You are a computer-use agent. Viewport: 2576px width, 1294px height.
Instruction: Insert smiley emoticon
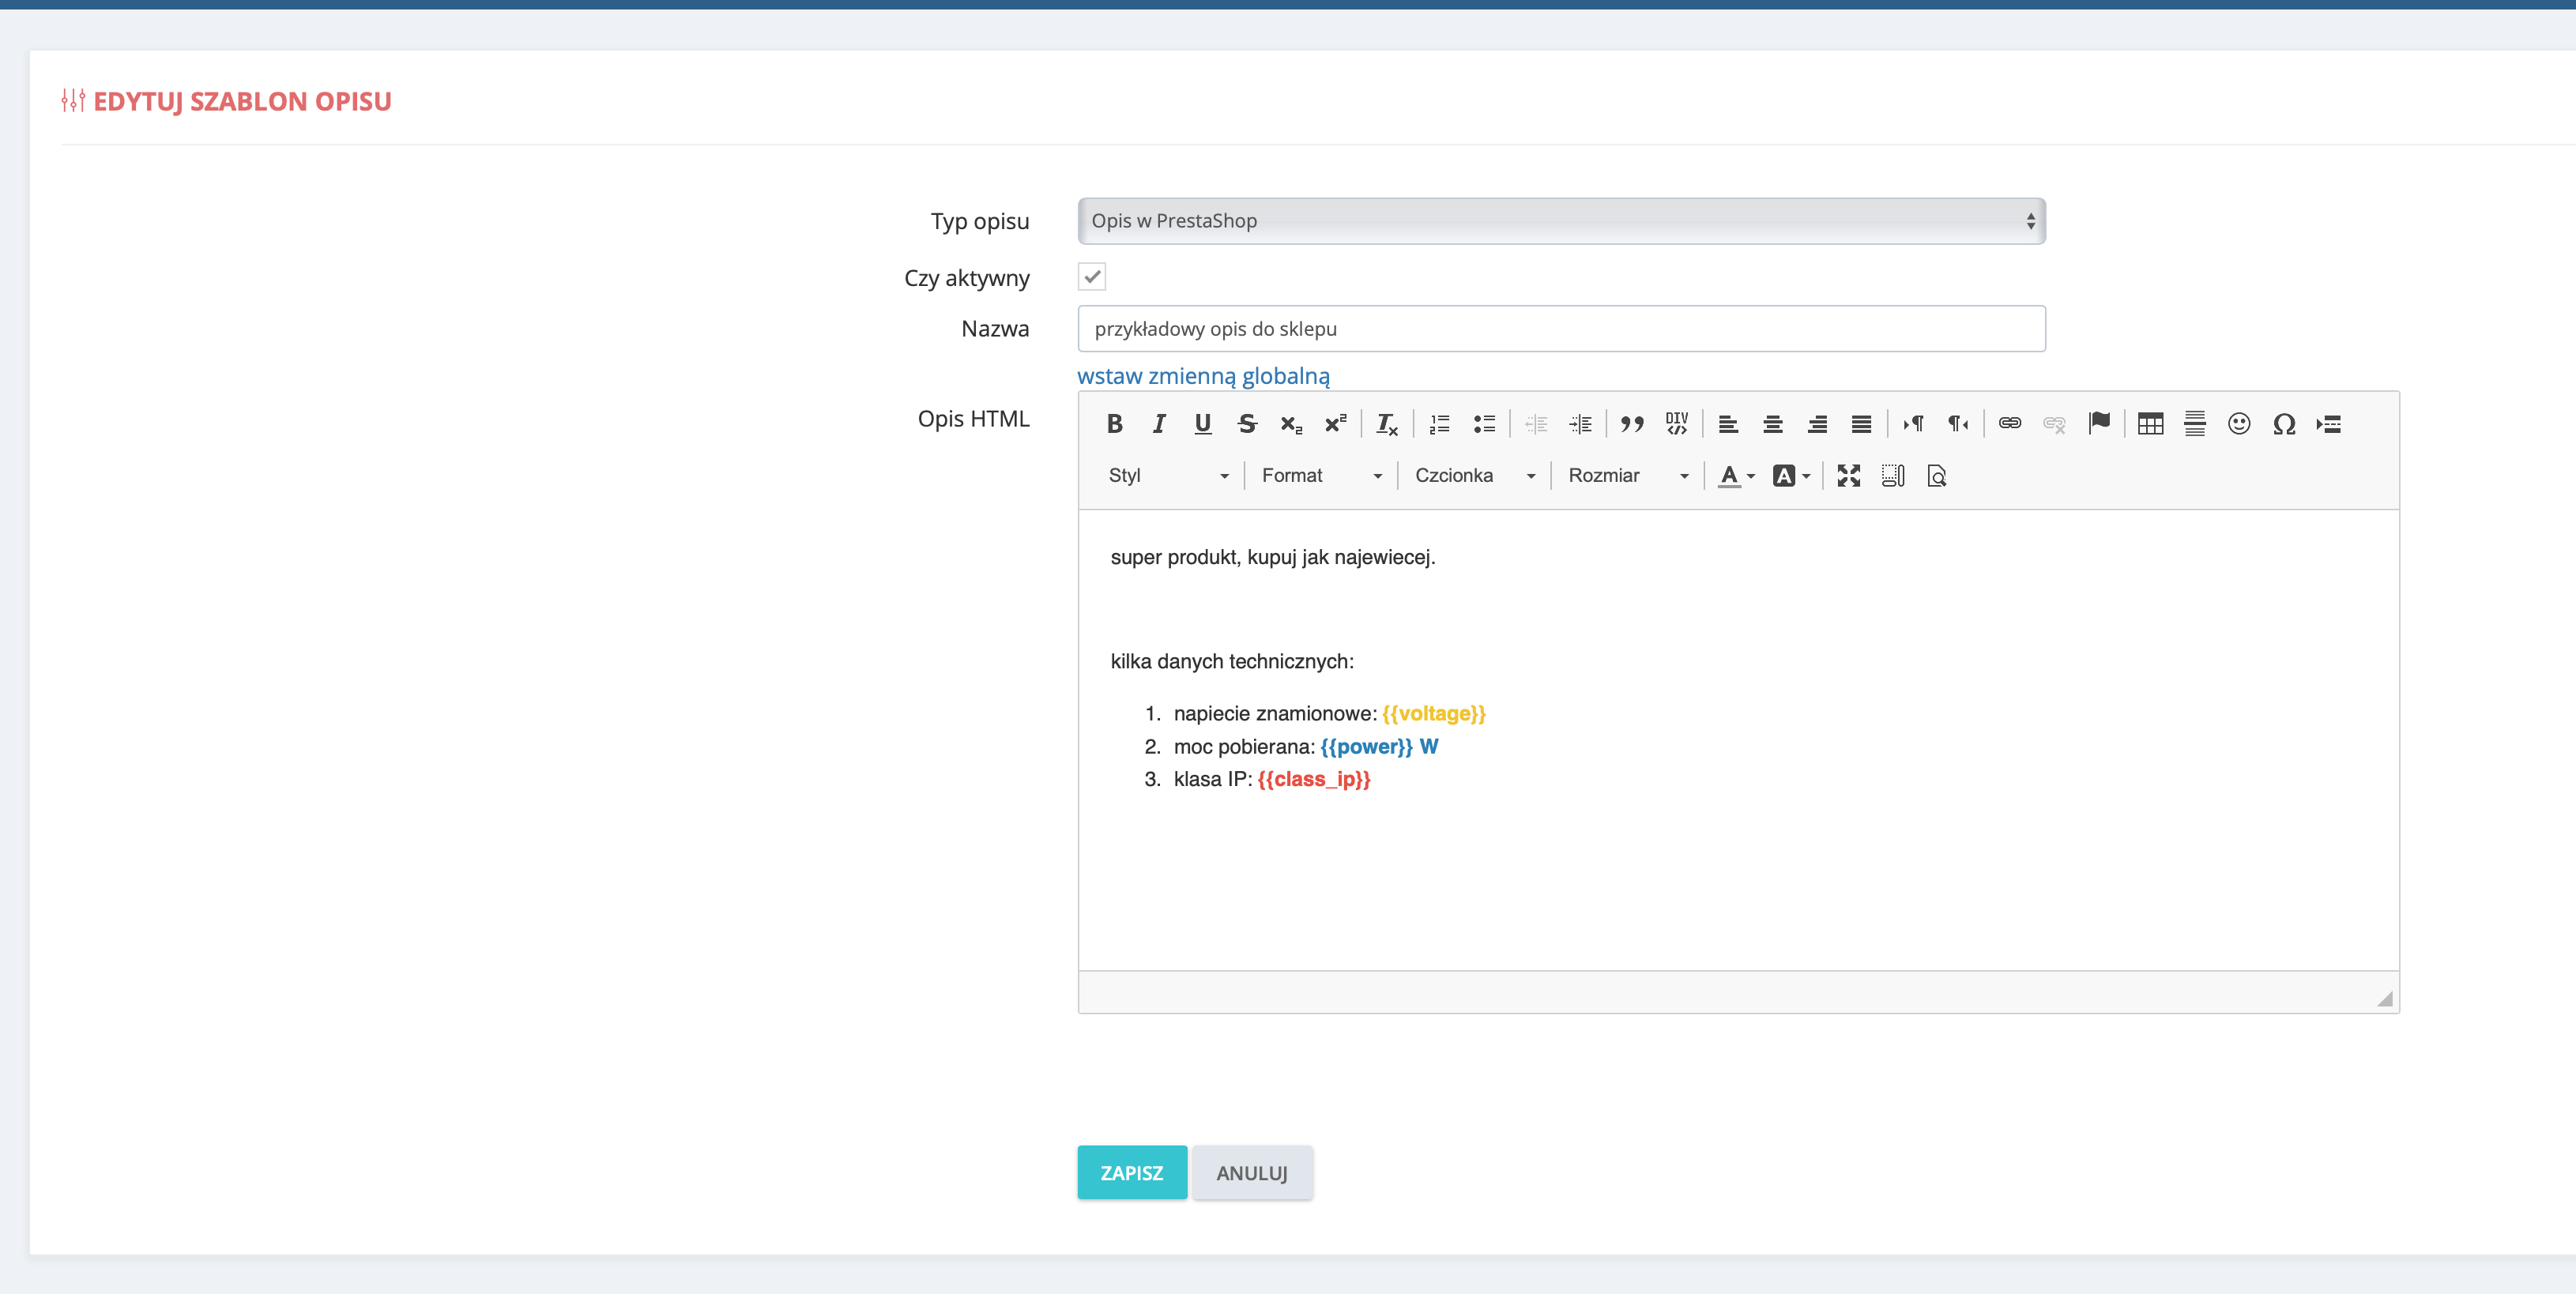pos(2239,424)
